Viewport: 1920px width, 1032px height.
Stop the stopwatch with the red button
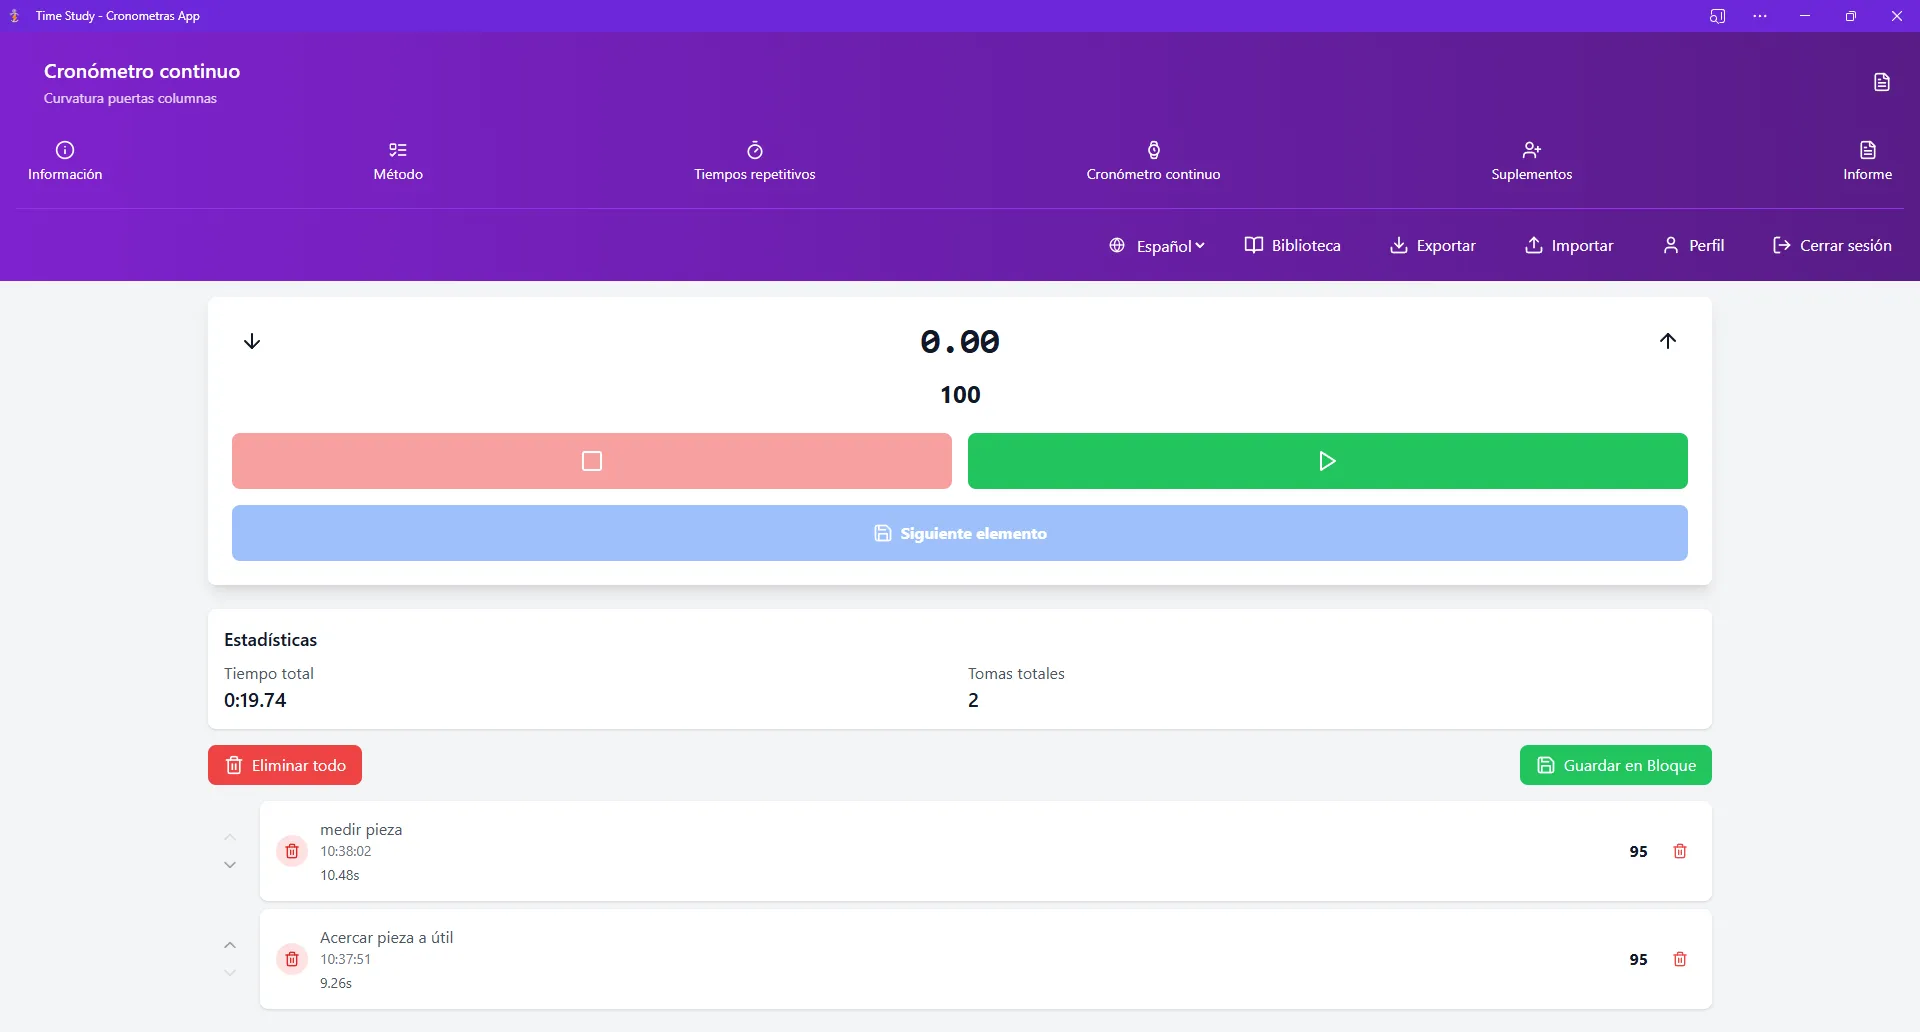(x=592, y=461)
